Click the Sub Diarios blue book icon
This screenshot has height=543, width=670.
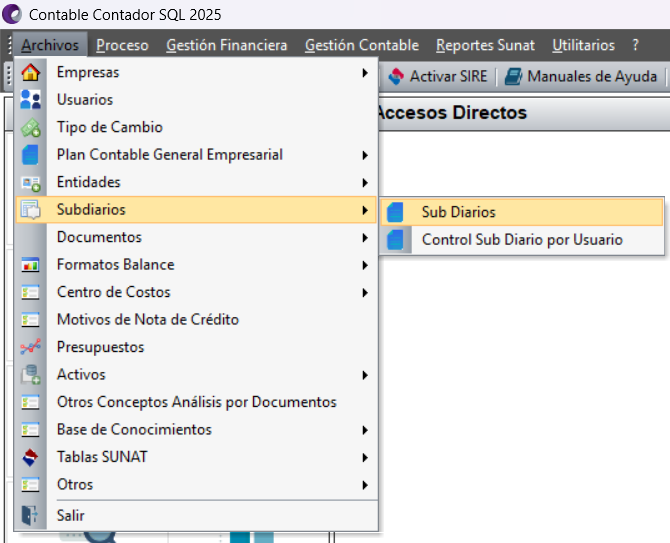coord(397,212)
